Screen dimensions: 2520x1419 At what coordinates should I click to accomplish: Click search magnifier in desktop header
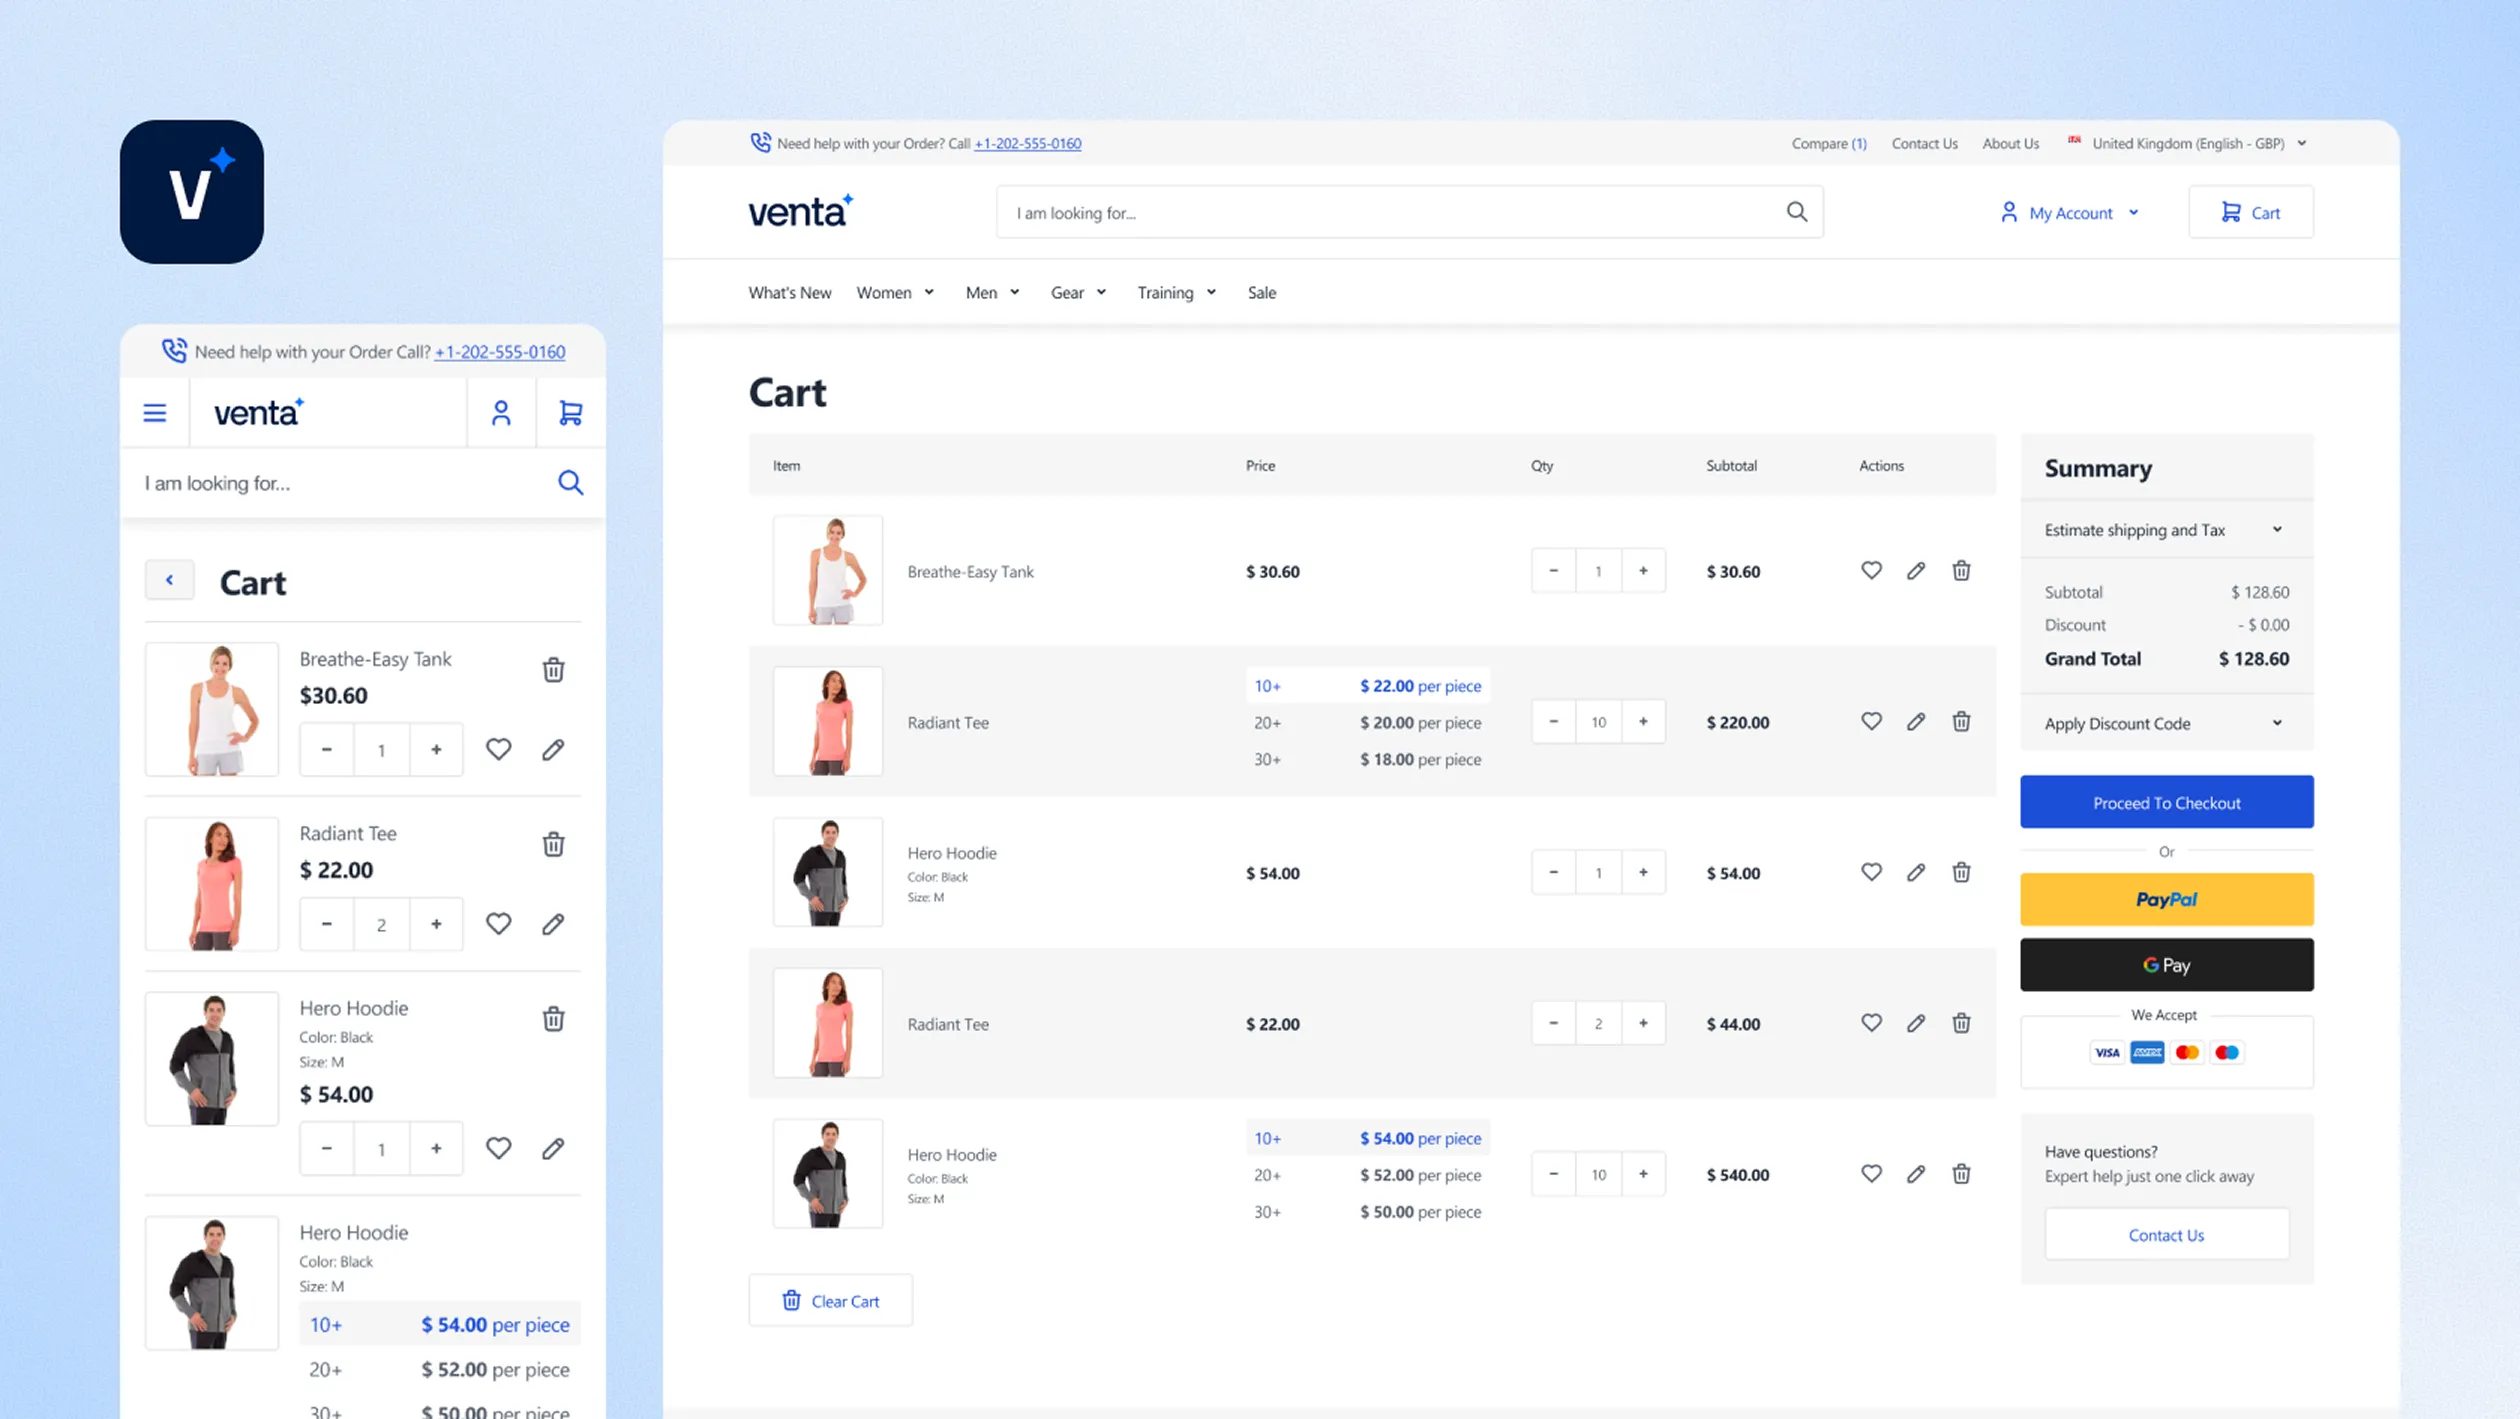pos(1796,212)
